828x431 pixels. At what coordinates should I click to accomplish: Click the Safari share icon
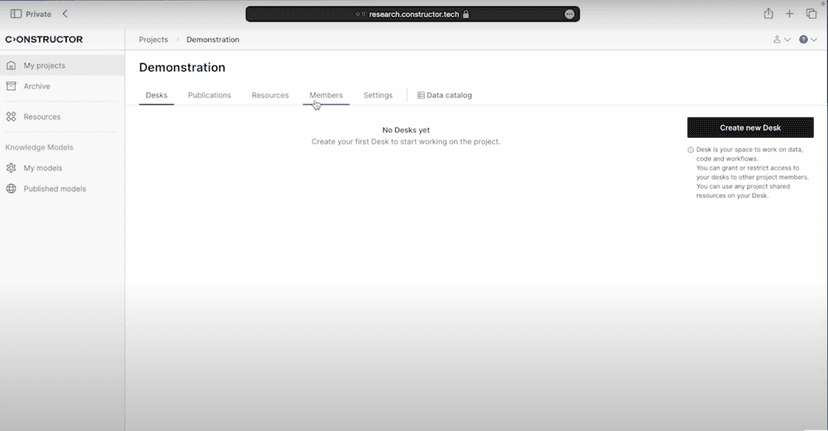pos(768,14)
